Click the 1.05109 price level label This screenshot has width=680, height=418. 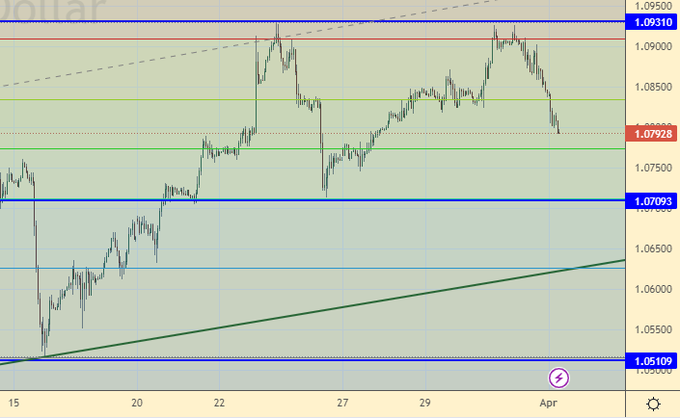pyautogui.click(x=652, y=360)
